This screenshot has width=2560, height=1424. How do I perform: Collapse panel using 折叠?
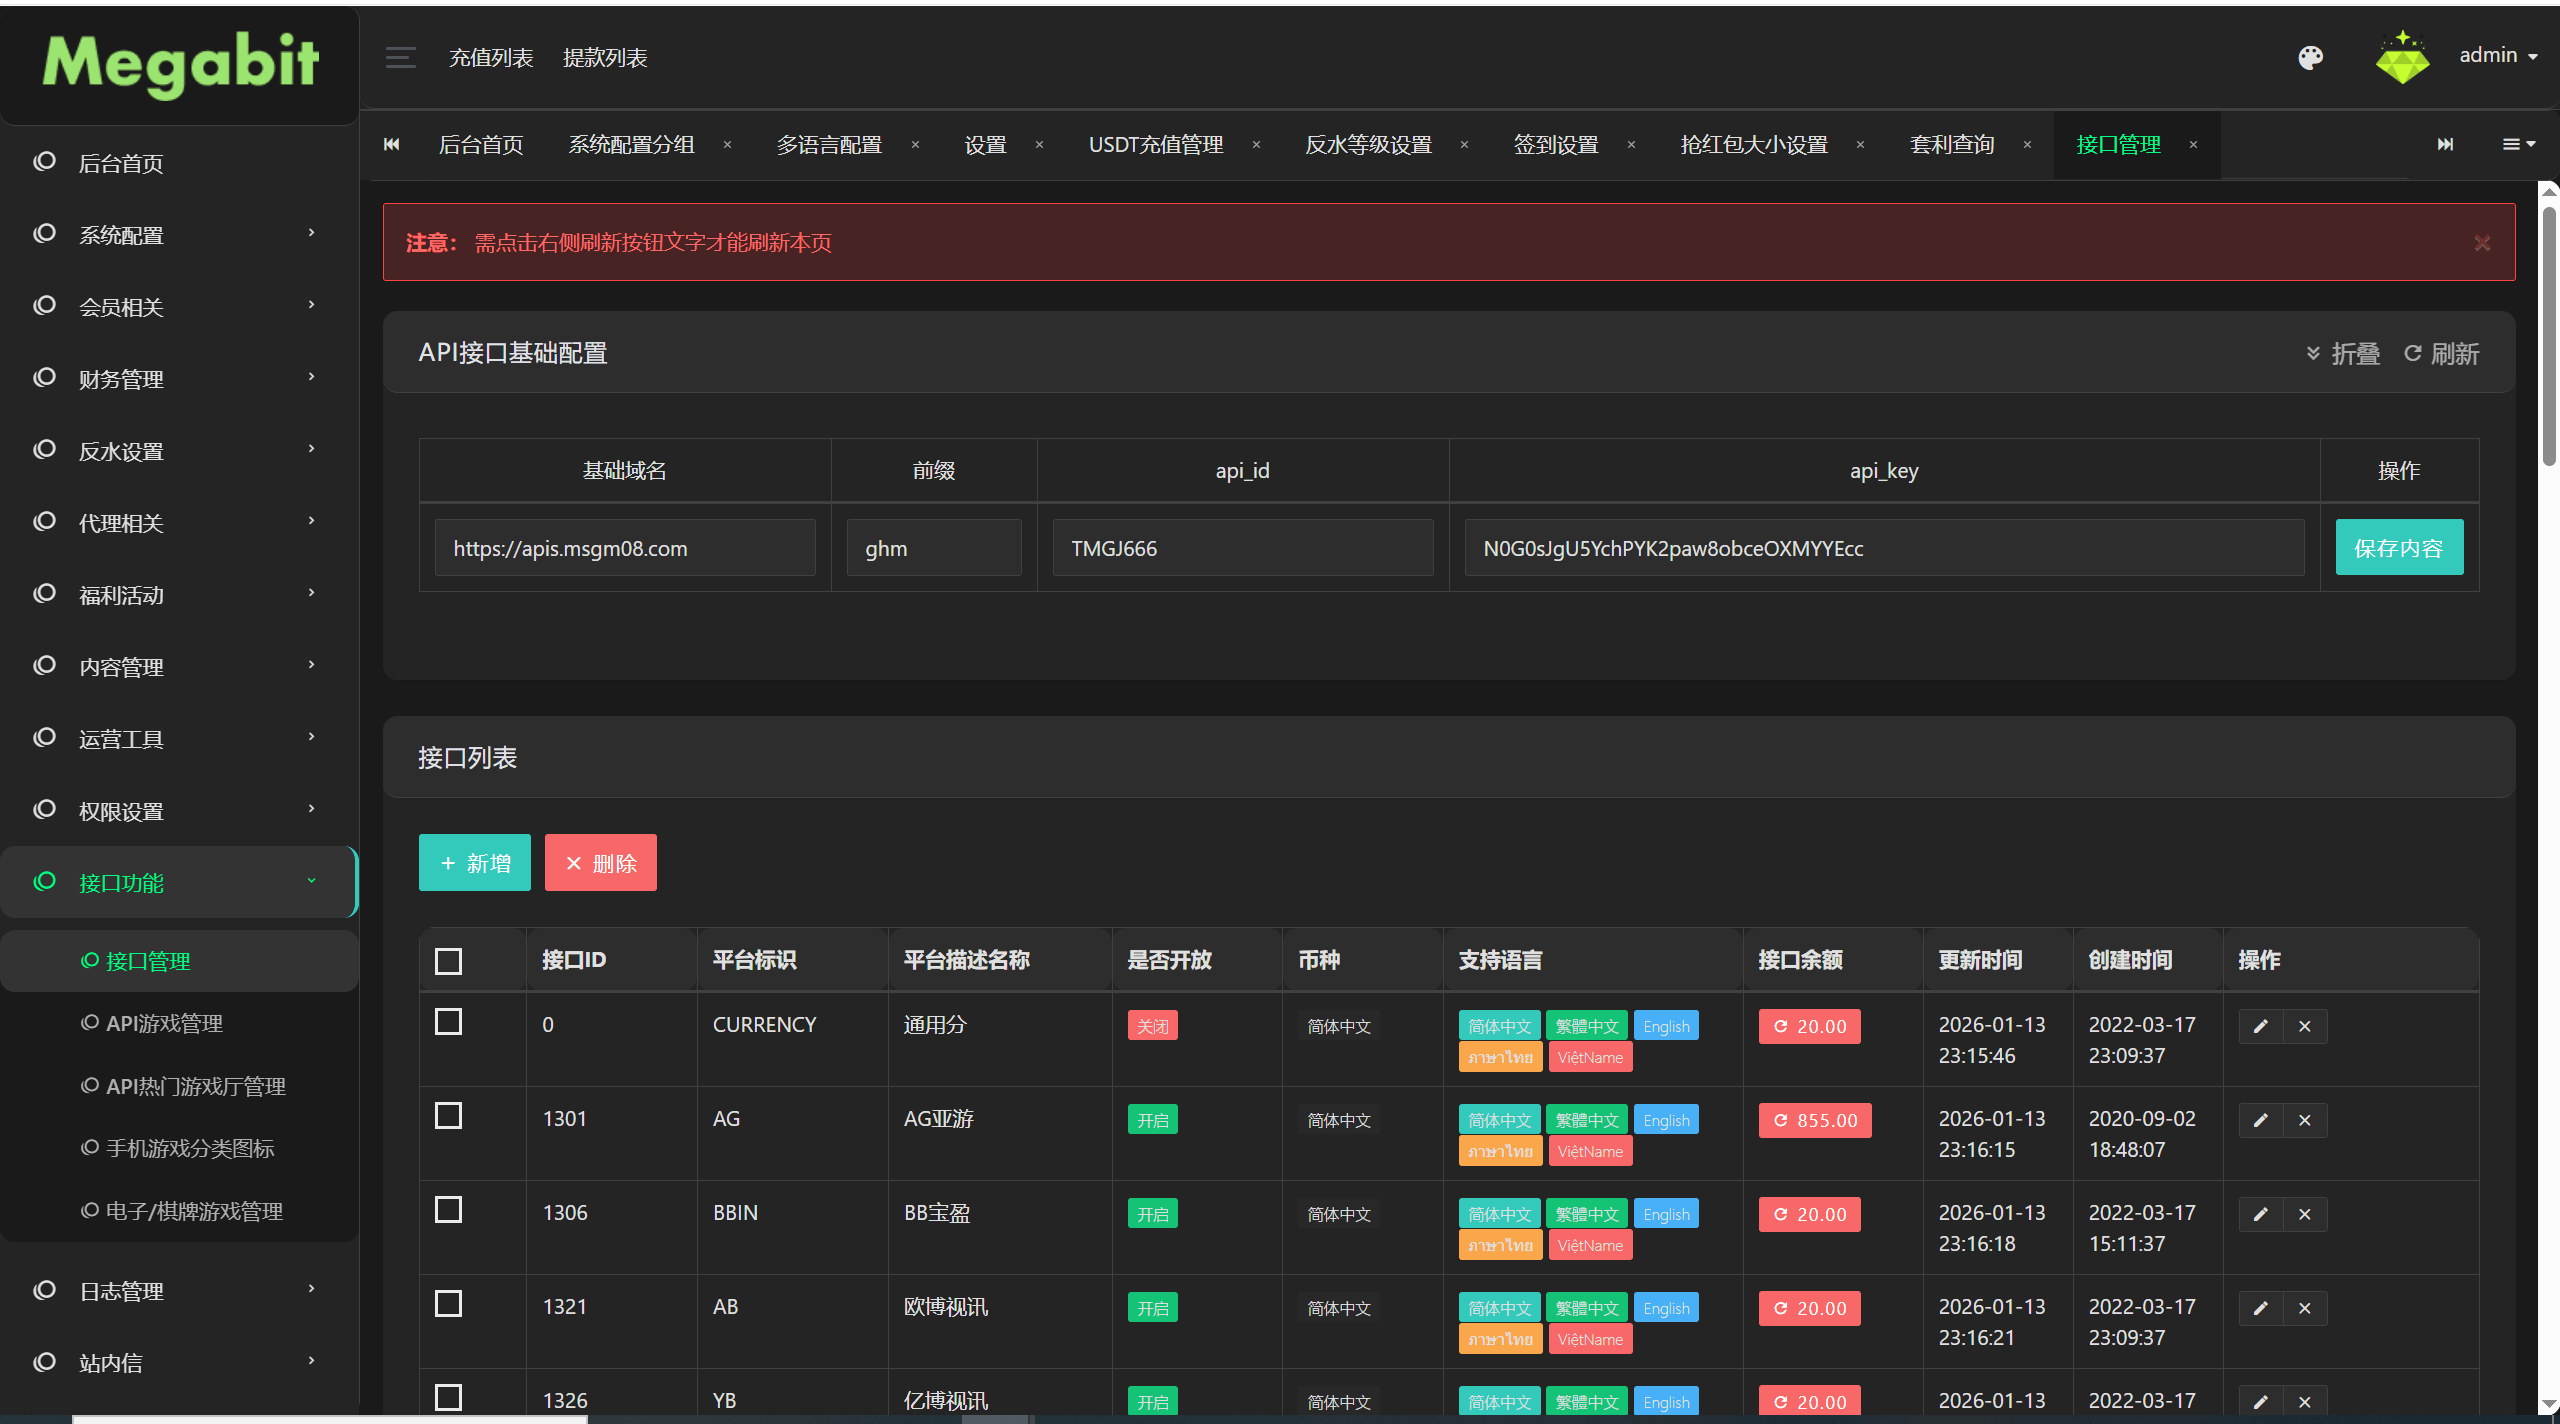click(x=2342, y=354)
